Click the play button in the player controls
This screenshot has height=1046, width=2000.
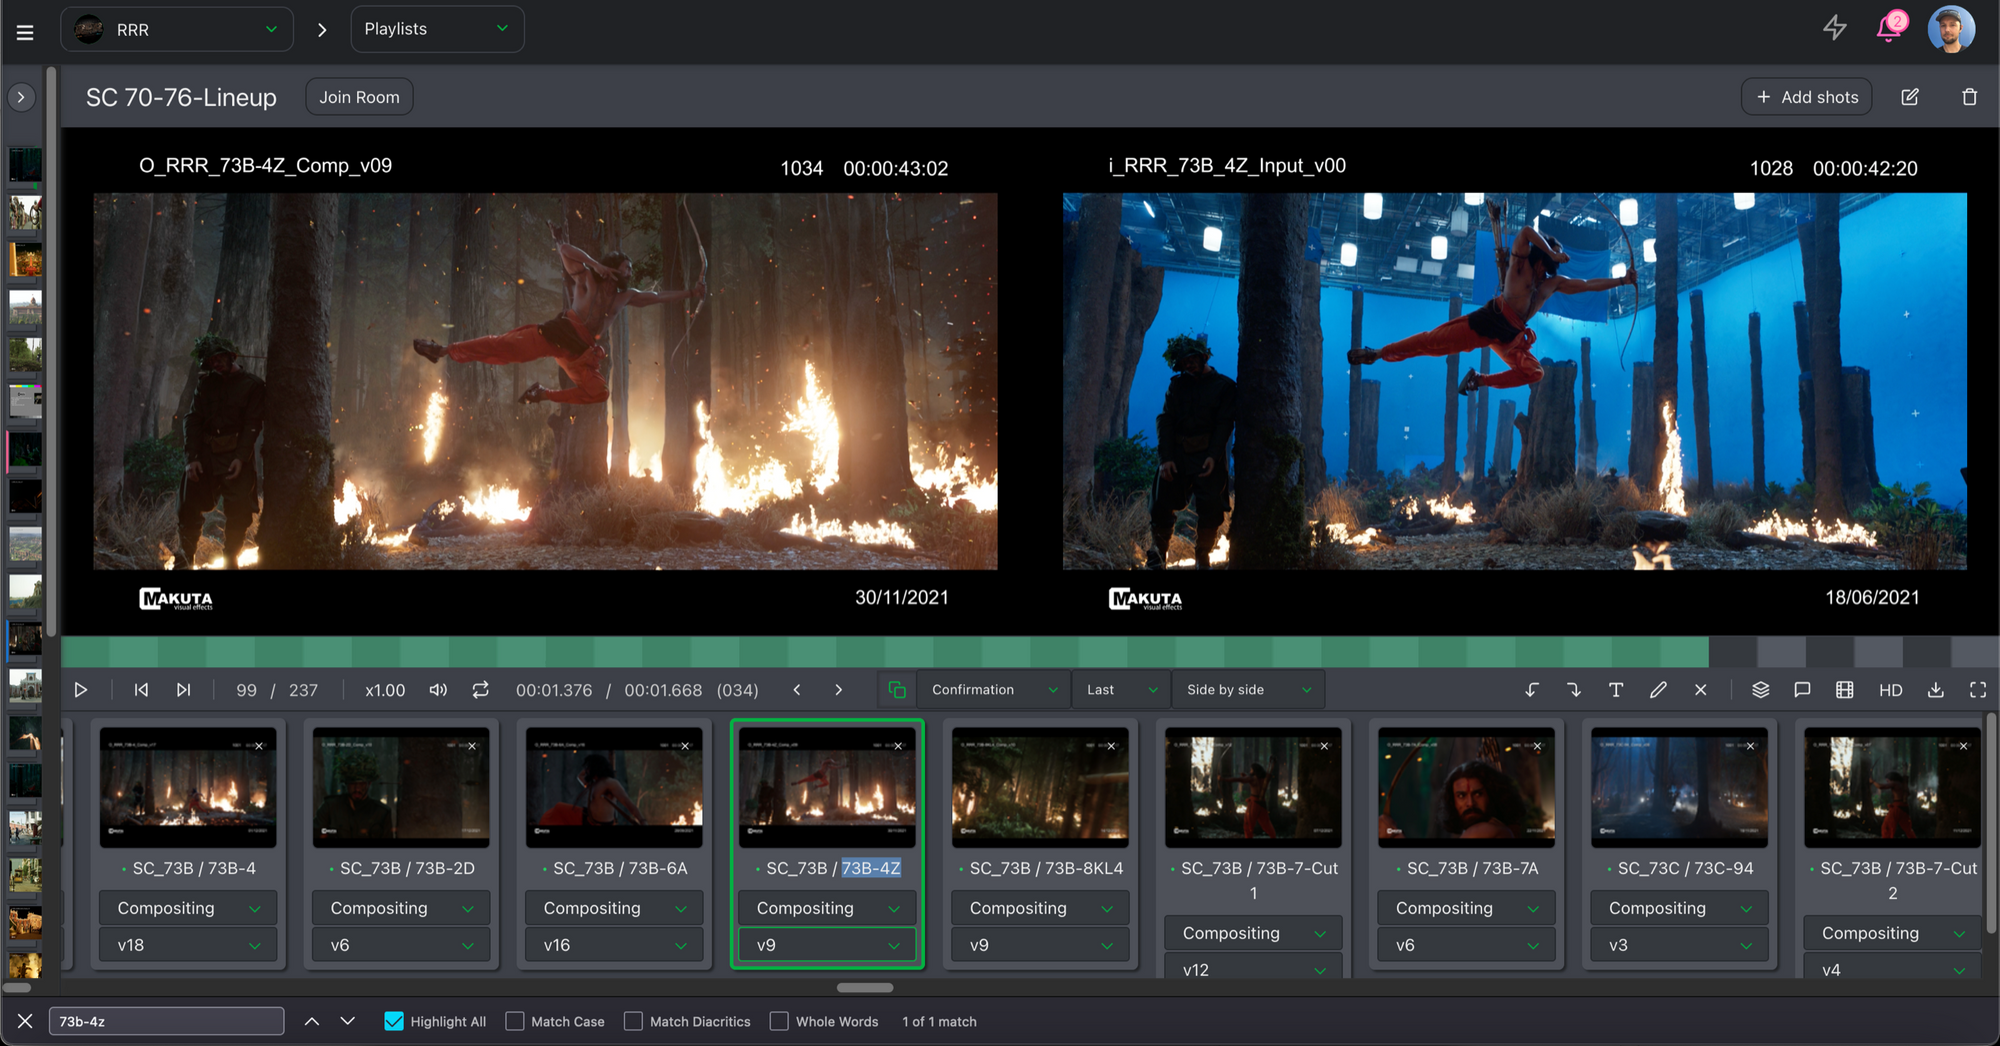[x=81, y=690]
